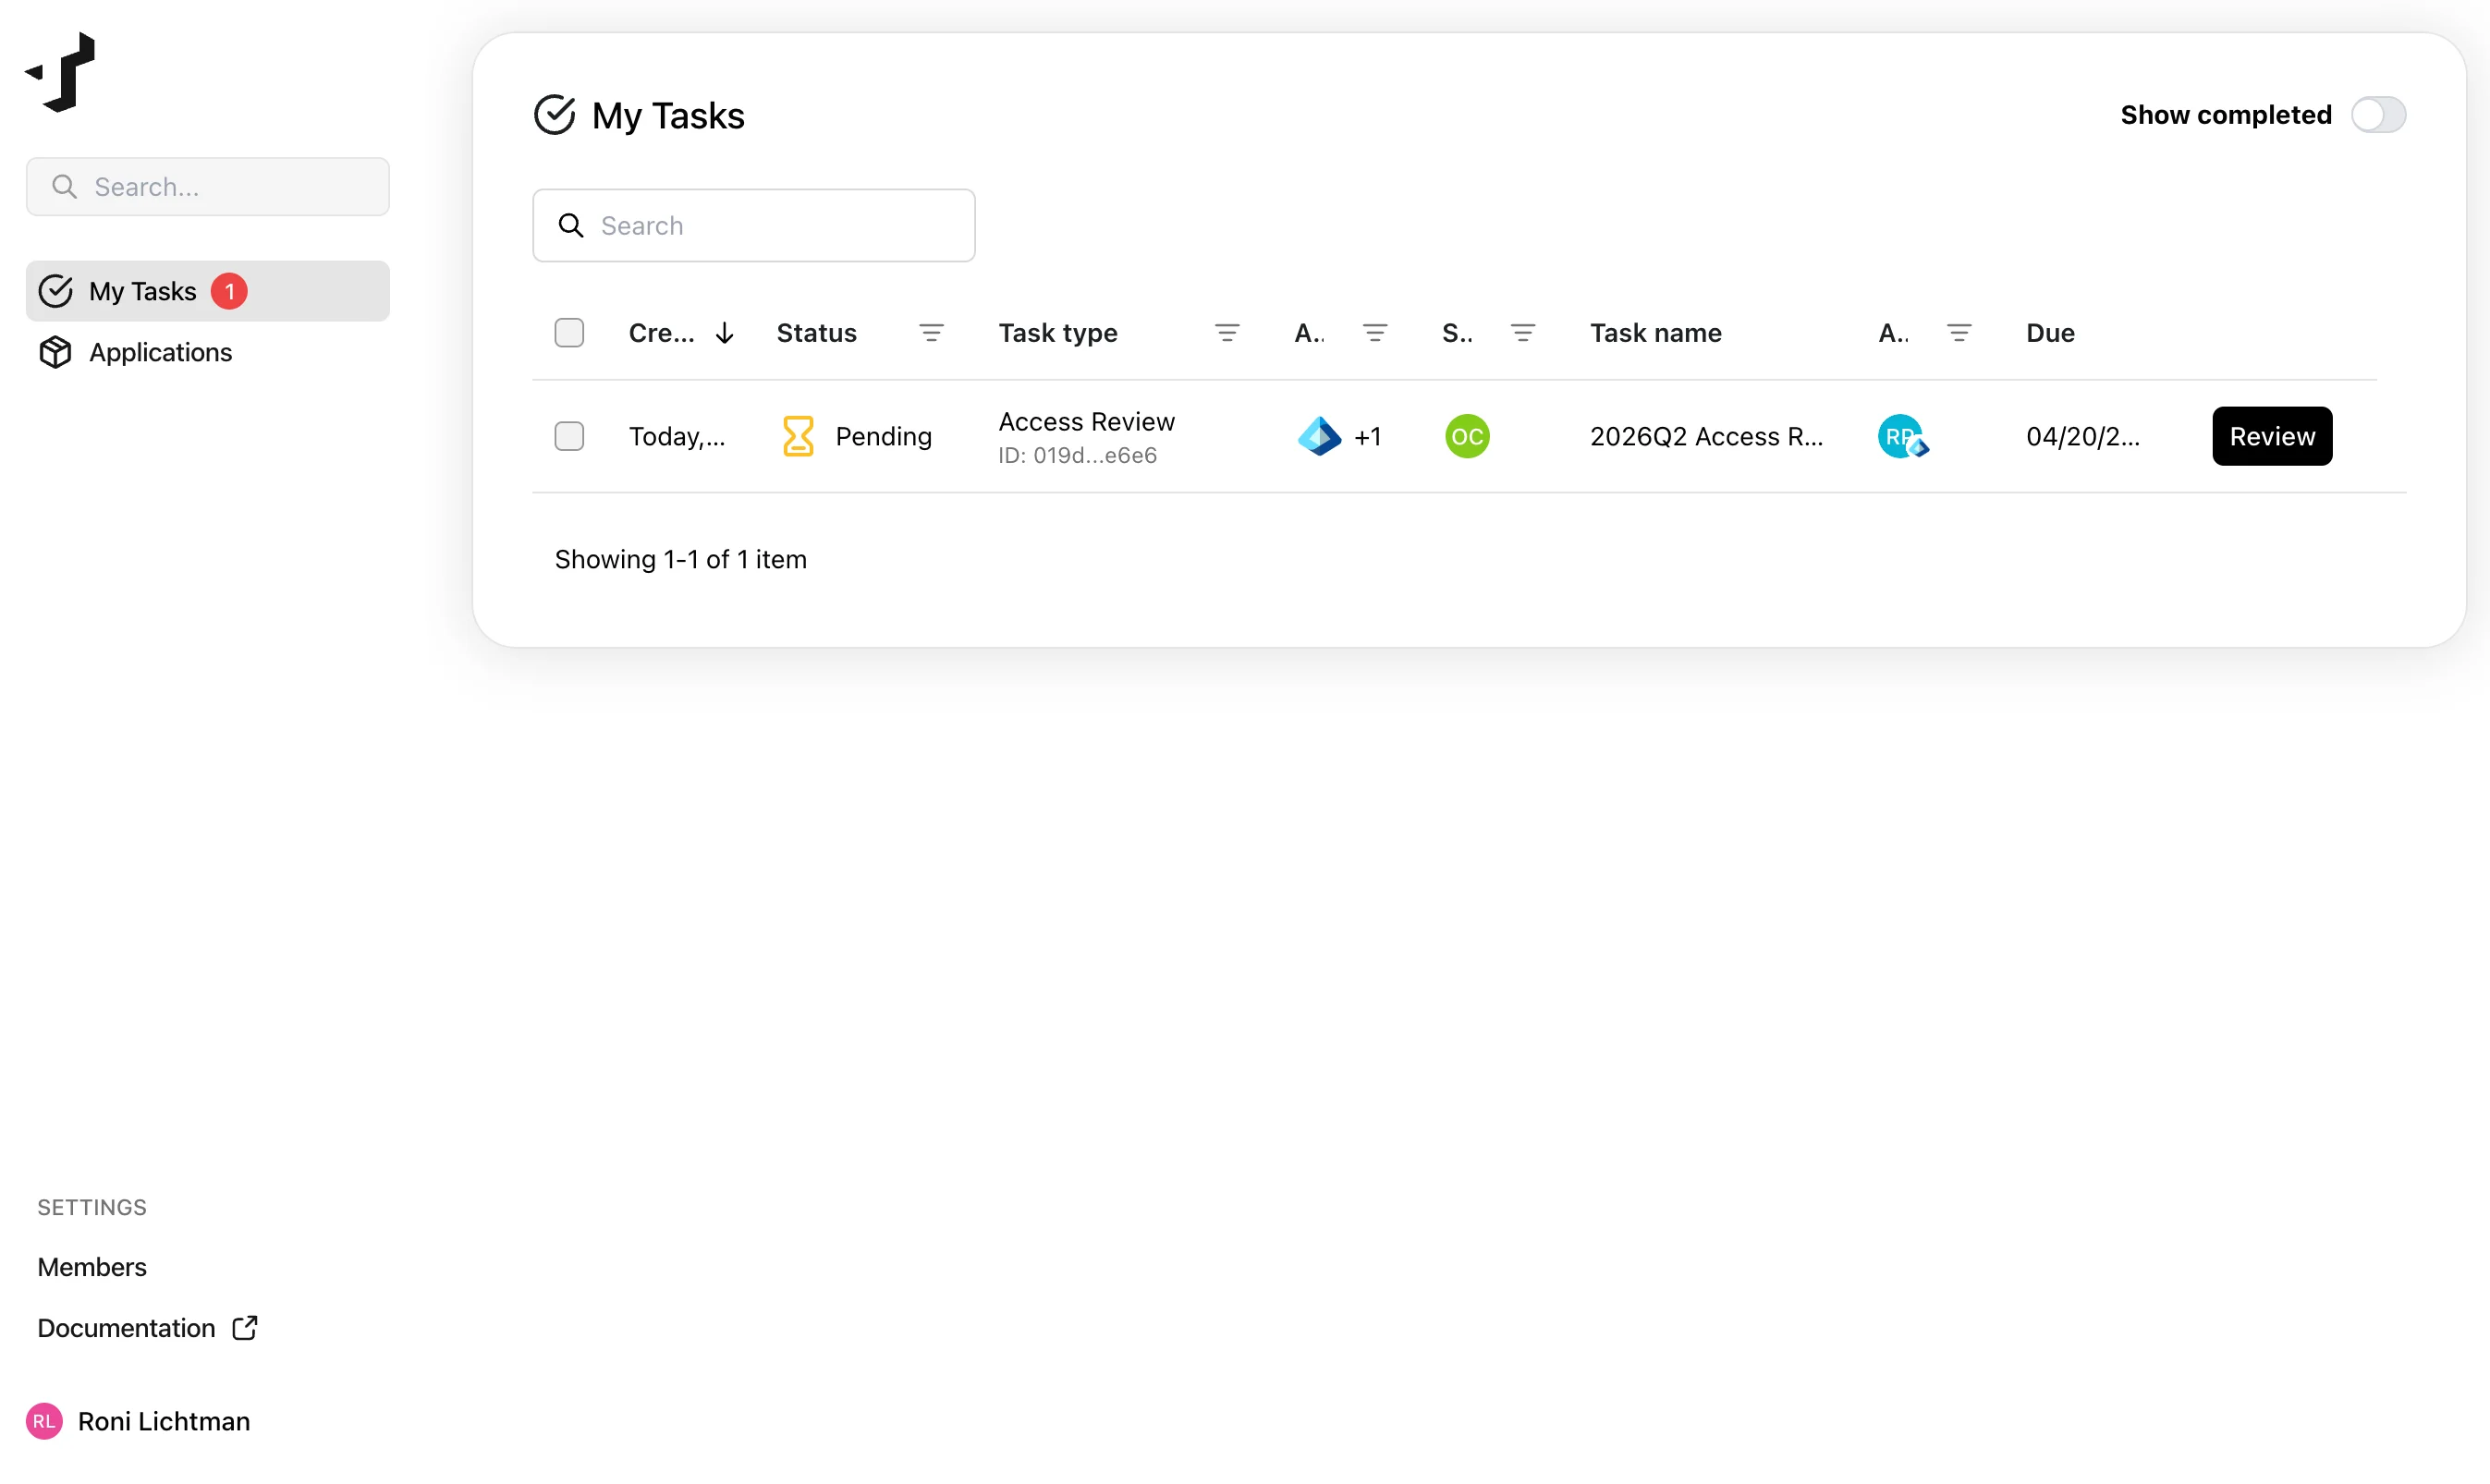Click the Today,... created cell
The width and height of the screenshot is (2490, 1484).
coord(677,436)
